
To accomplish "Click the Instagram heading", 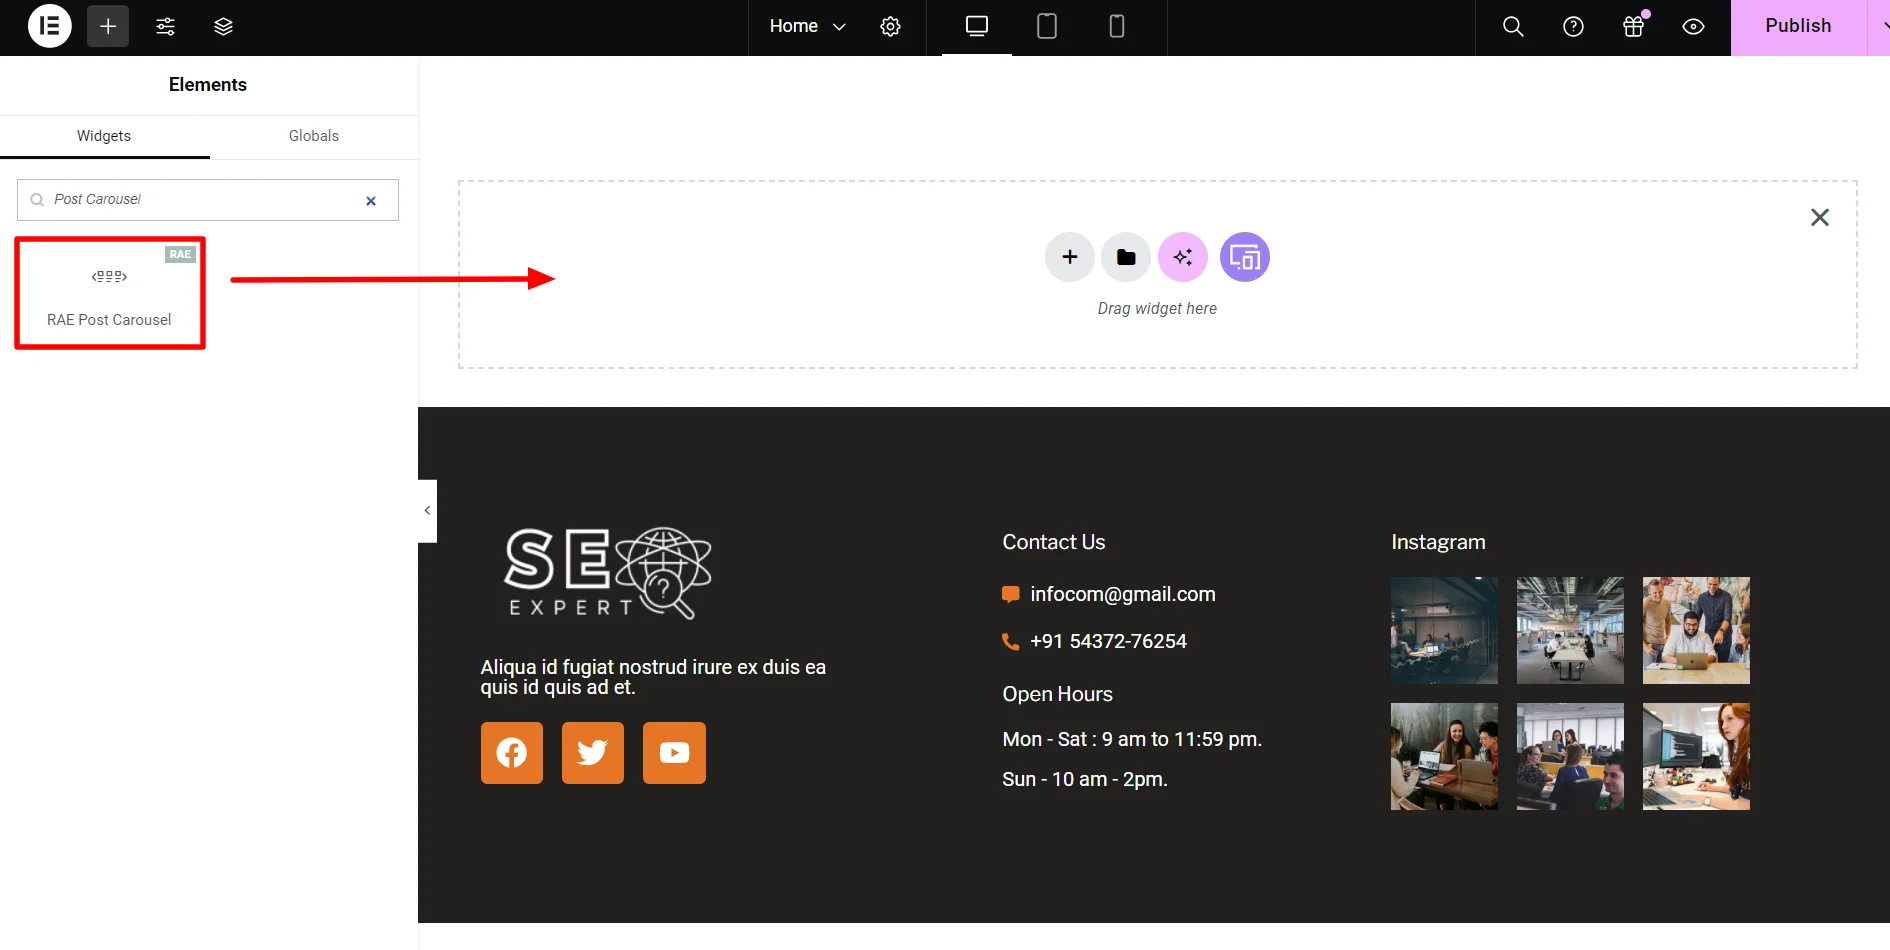I will (x=1438, y=542).
